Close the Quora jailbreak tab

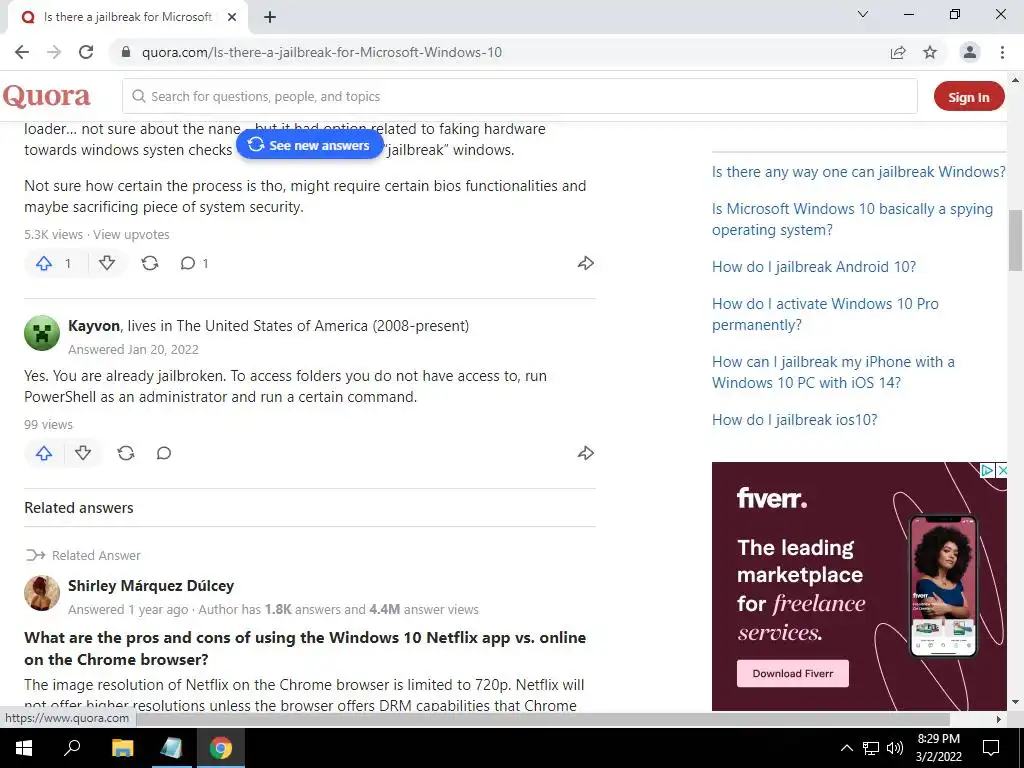click(232, 18)
